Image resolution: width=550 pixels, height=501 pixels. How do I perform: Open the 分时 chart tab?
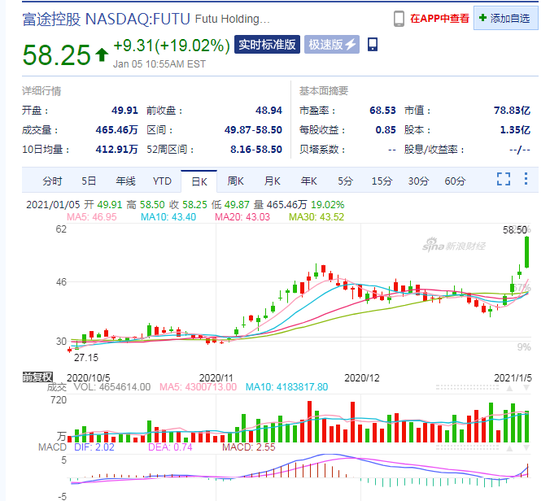52,181
